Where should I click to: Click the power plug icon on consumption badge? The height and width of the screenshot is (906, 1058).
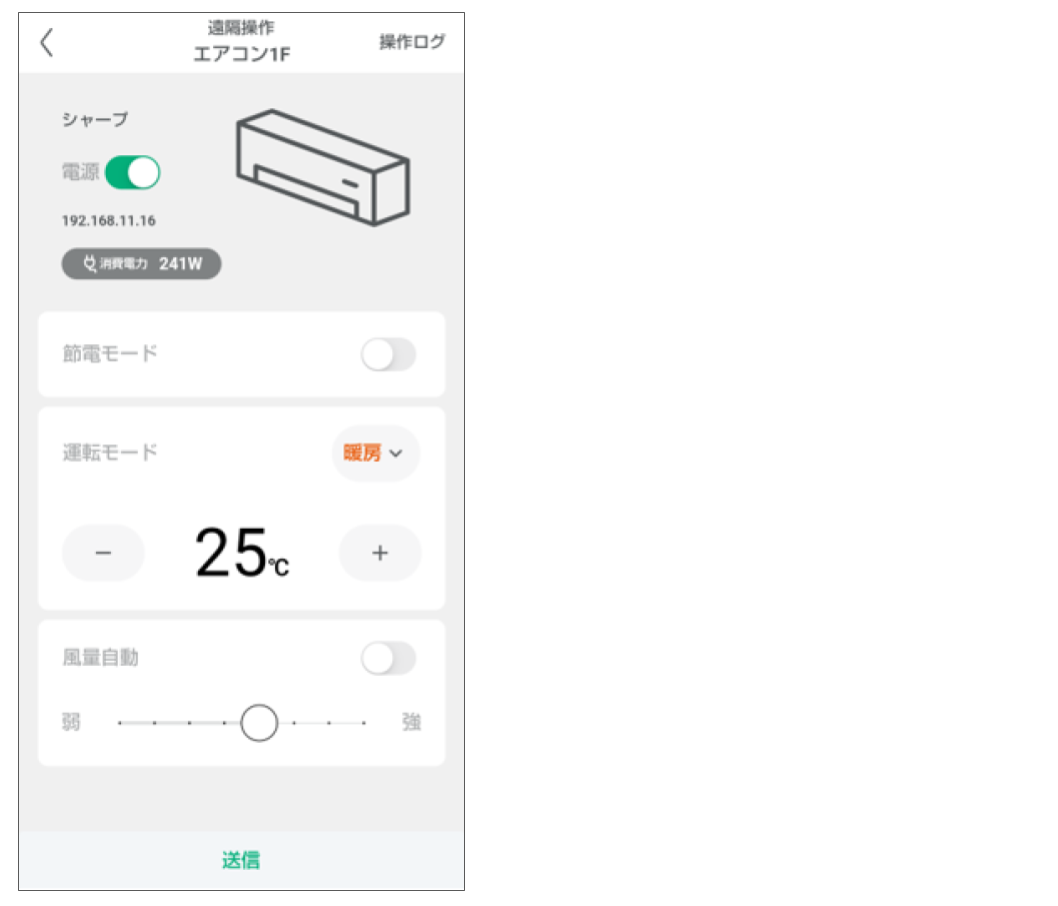89,264
